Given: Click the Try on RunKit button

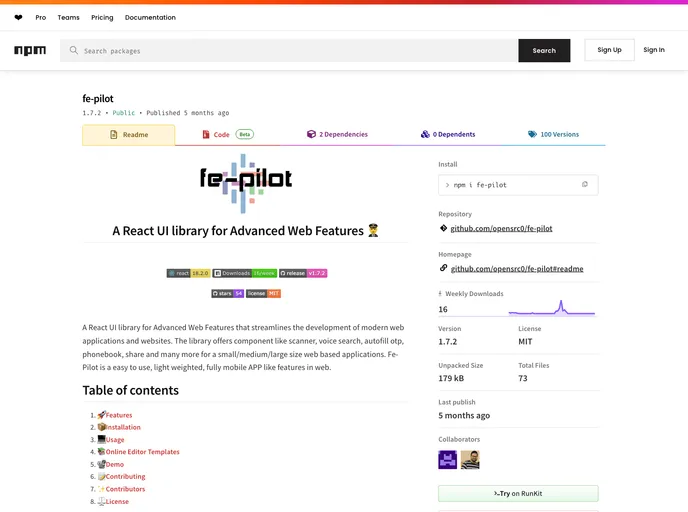Looking at the screenshot, I should coord(518,494).
